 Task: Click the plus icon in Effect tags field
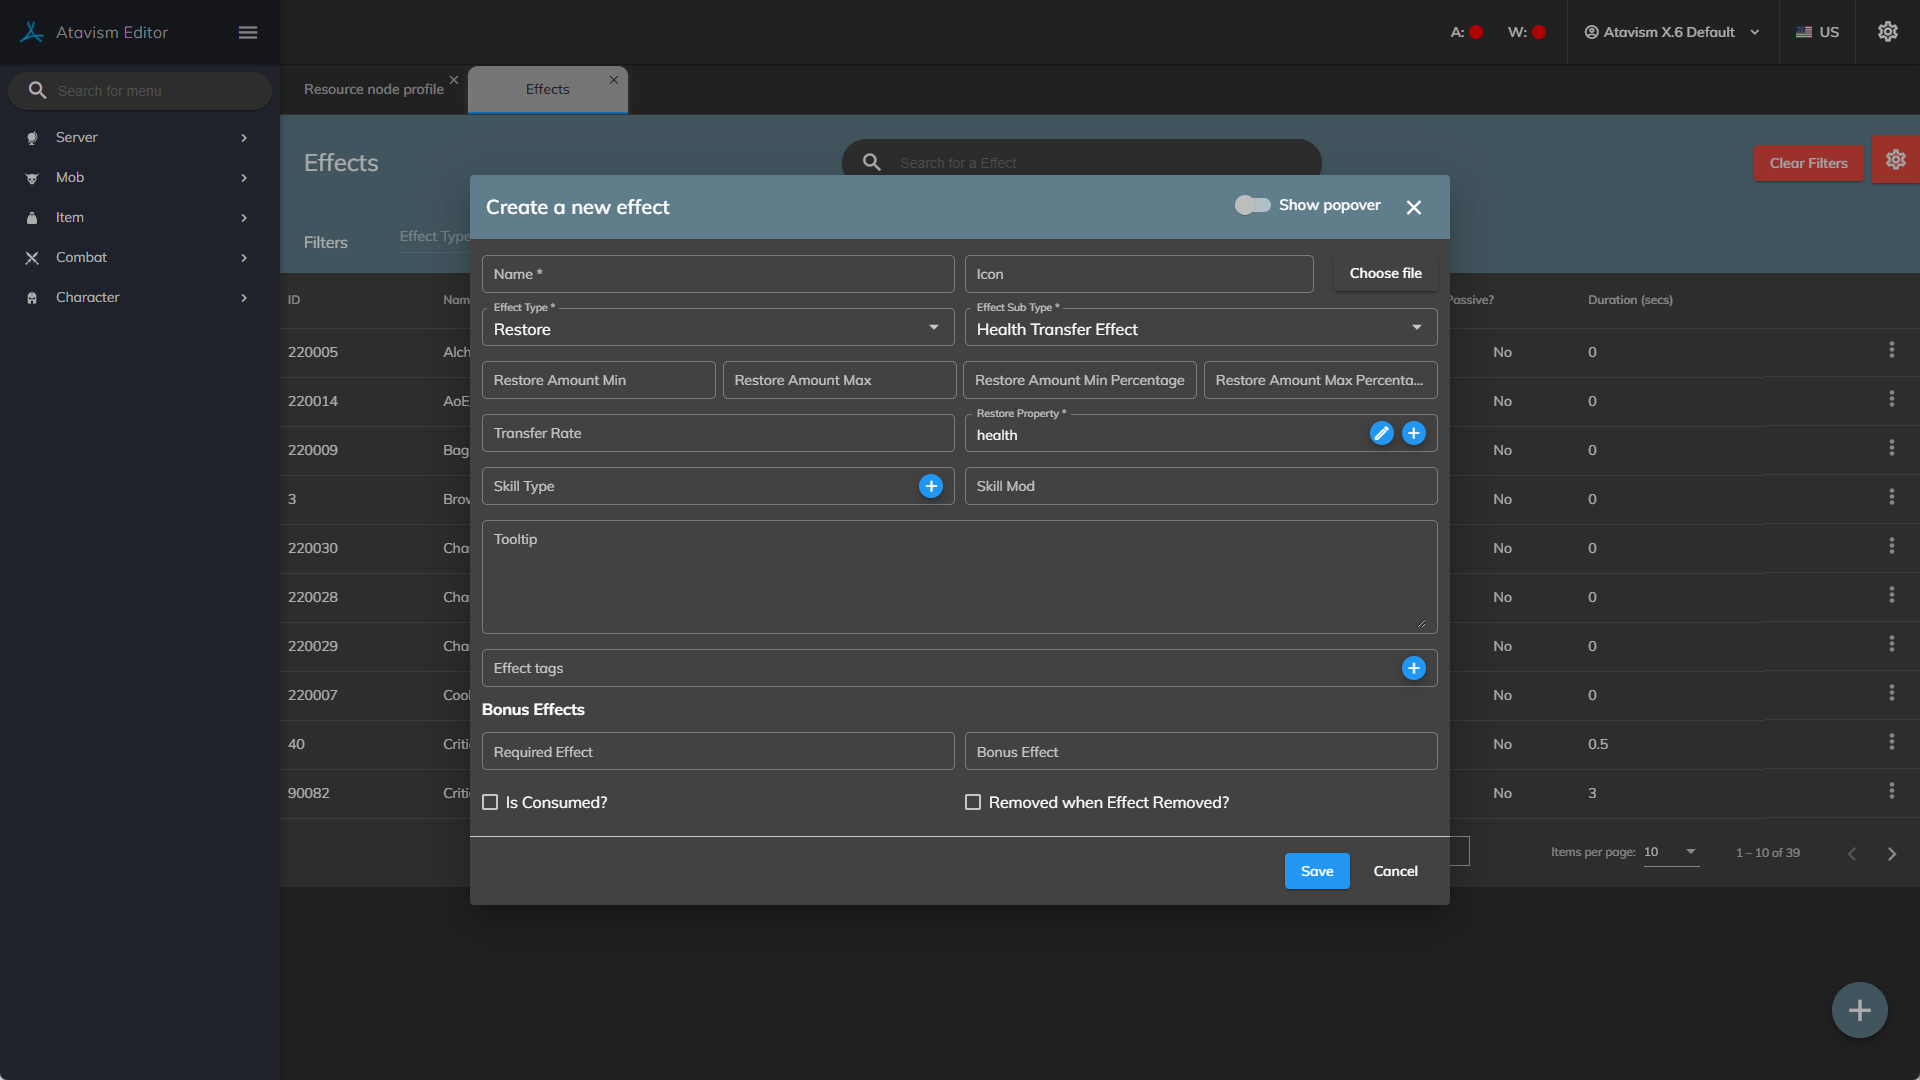[x=1413, y=668]
